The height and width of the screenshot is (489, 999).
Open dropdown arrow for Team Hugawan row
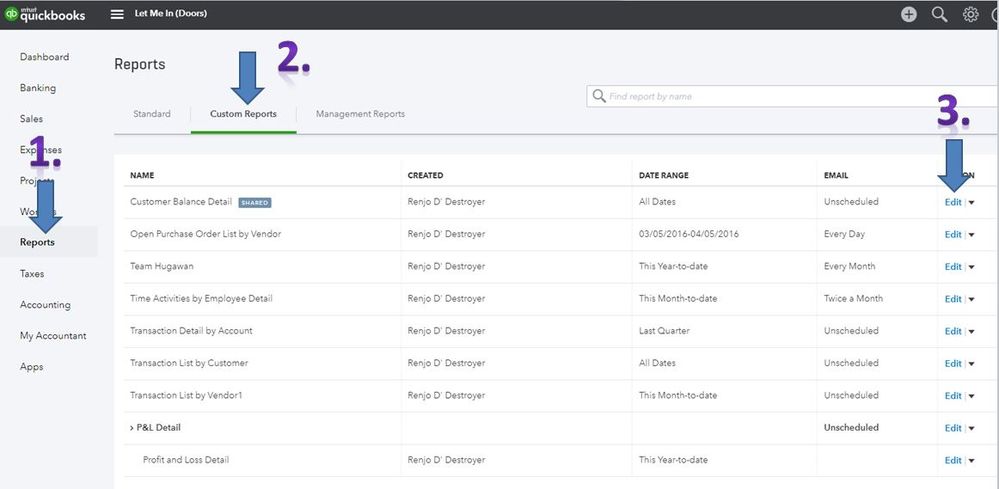pyautogui.click(x=971, y=267)
